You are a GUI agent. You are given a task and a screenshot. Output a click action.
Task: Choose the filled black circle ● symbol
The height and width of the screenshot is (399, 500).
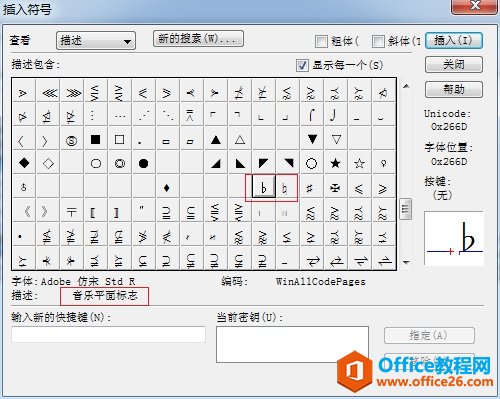[144, 163]
